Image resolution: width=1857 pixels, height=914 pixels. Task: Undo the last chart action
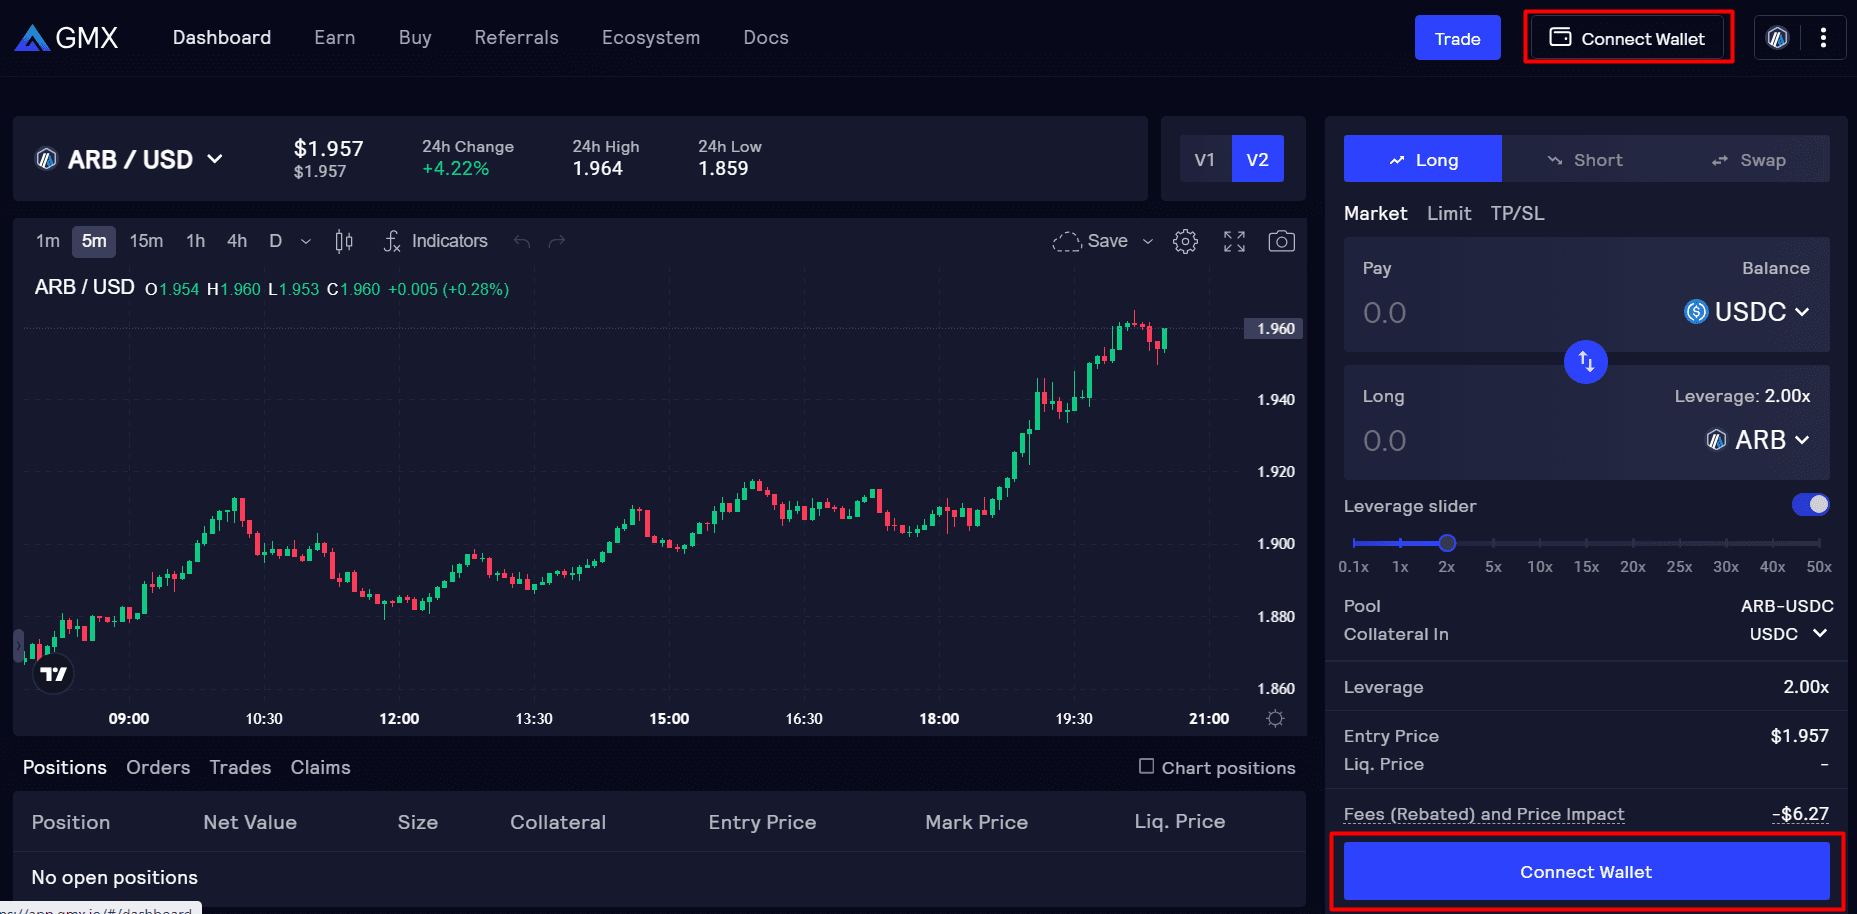pyautogui.click(x=521, y=241)
